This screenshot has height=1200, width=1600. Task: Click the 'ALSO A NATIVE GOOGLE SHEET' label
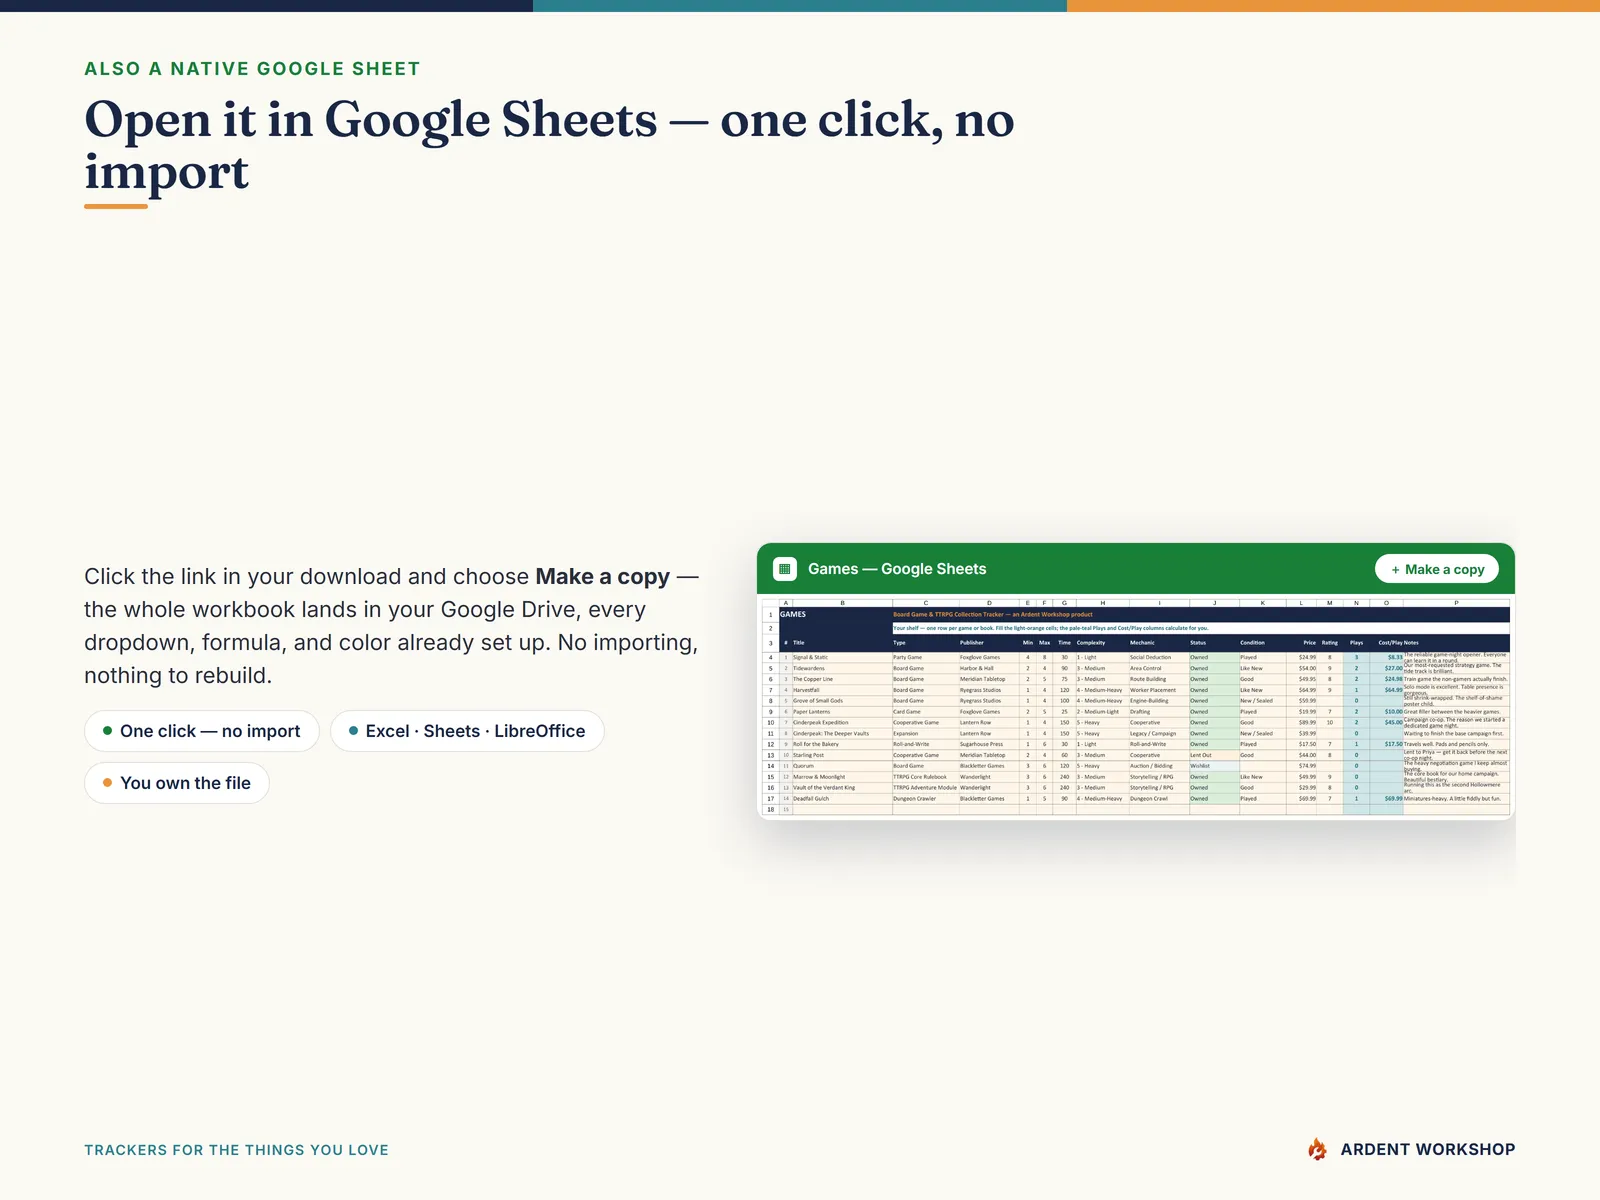[x=252, y=69]
